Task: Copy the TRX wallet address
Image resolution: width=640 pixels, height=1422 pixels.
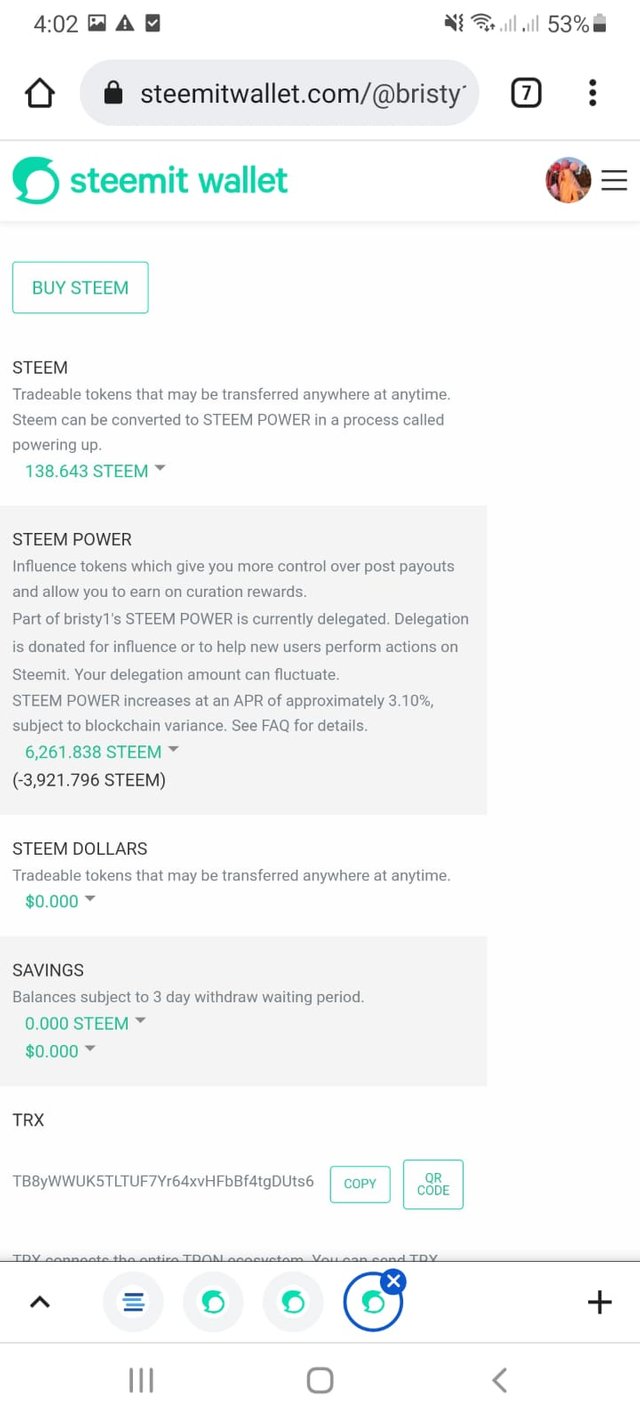Action: [x=360, y=1183]
